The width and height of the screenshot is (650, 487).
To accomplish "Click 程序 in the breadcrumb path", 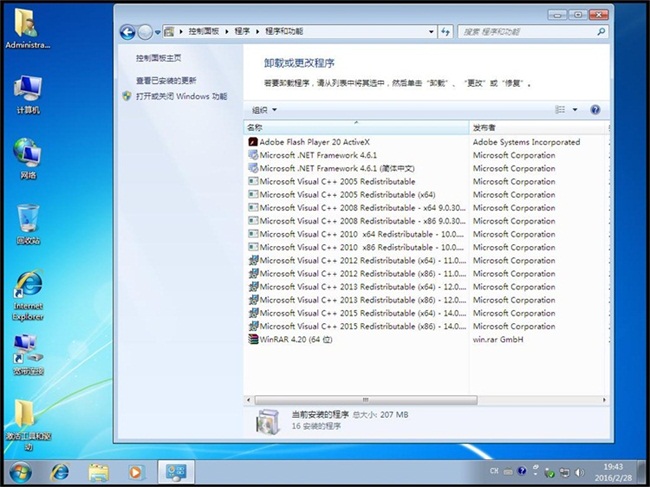I will (x=242, y=31).
